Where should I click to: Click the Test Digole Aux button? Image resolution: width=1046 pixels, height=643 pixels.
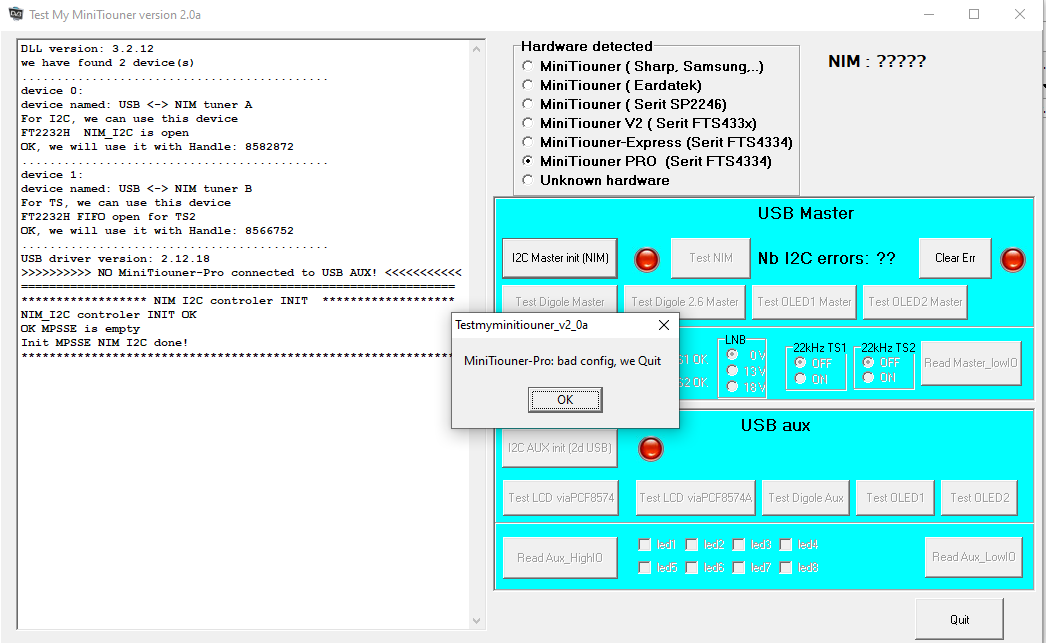point(805,498)
